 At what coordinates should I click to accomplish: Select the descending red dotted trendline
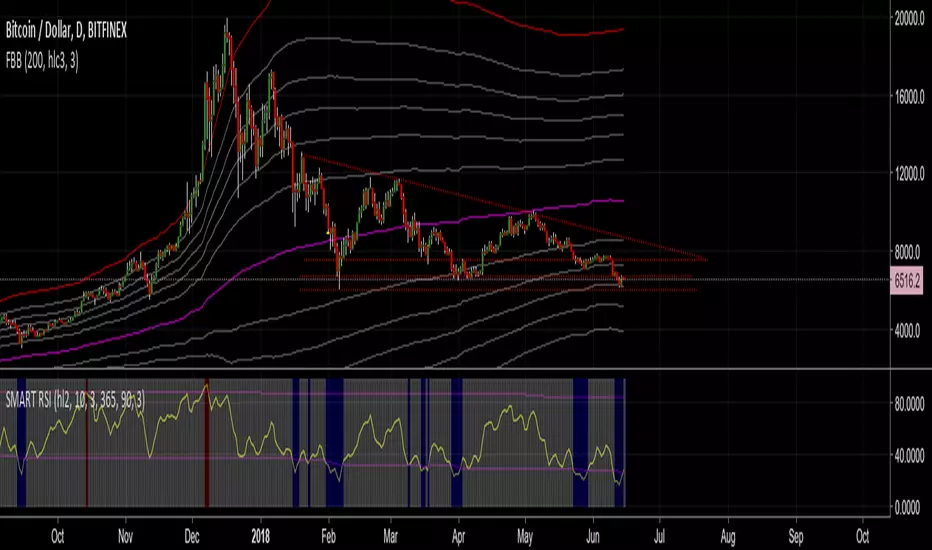[x=505, y=206]
